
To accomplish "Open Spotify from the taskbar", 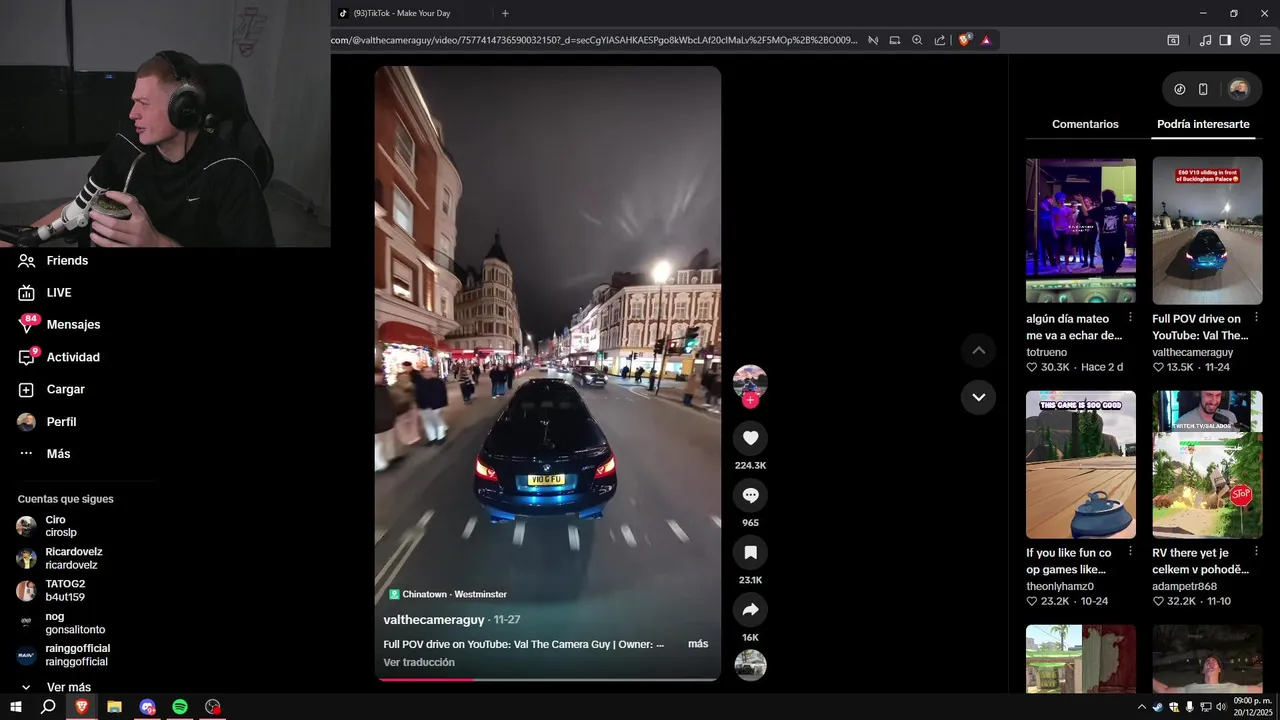I will pyautogui.click(x=180, y=707).
